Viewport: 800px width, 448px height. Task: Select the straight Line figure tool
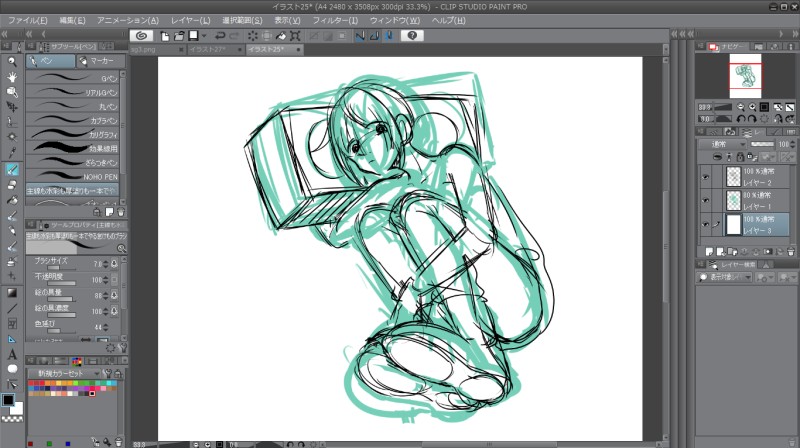click(12, 309)
